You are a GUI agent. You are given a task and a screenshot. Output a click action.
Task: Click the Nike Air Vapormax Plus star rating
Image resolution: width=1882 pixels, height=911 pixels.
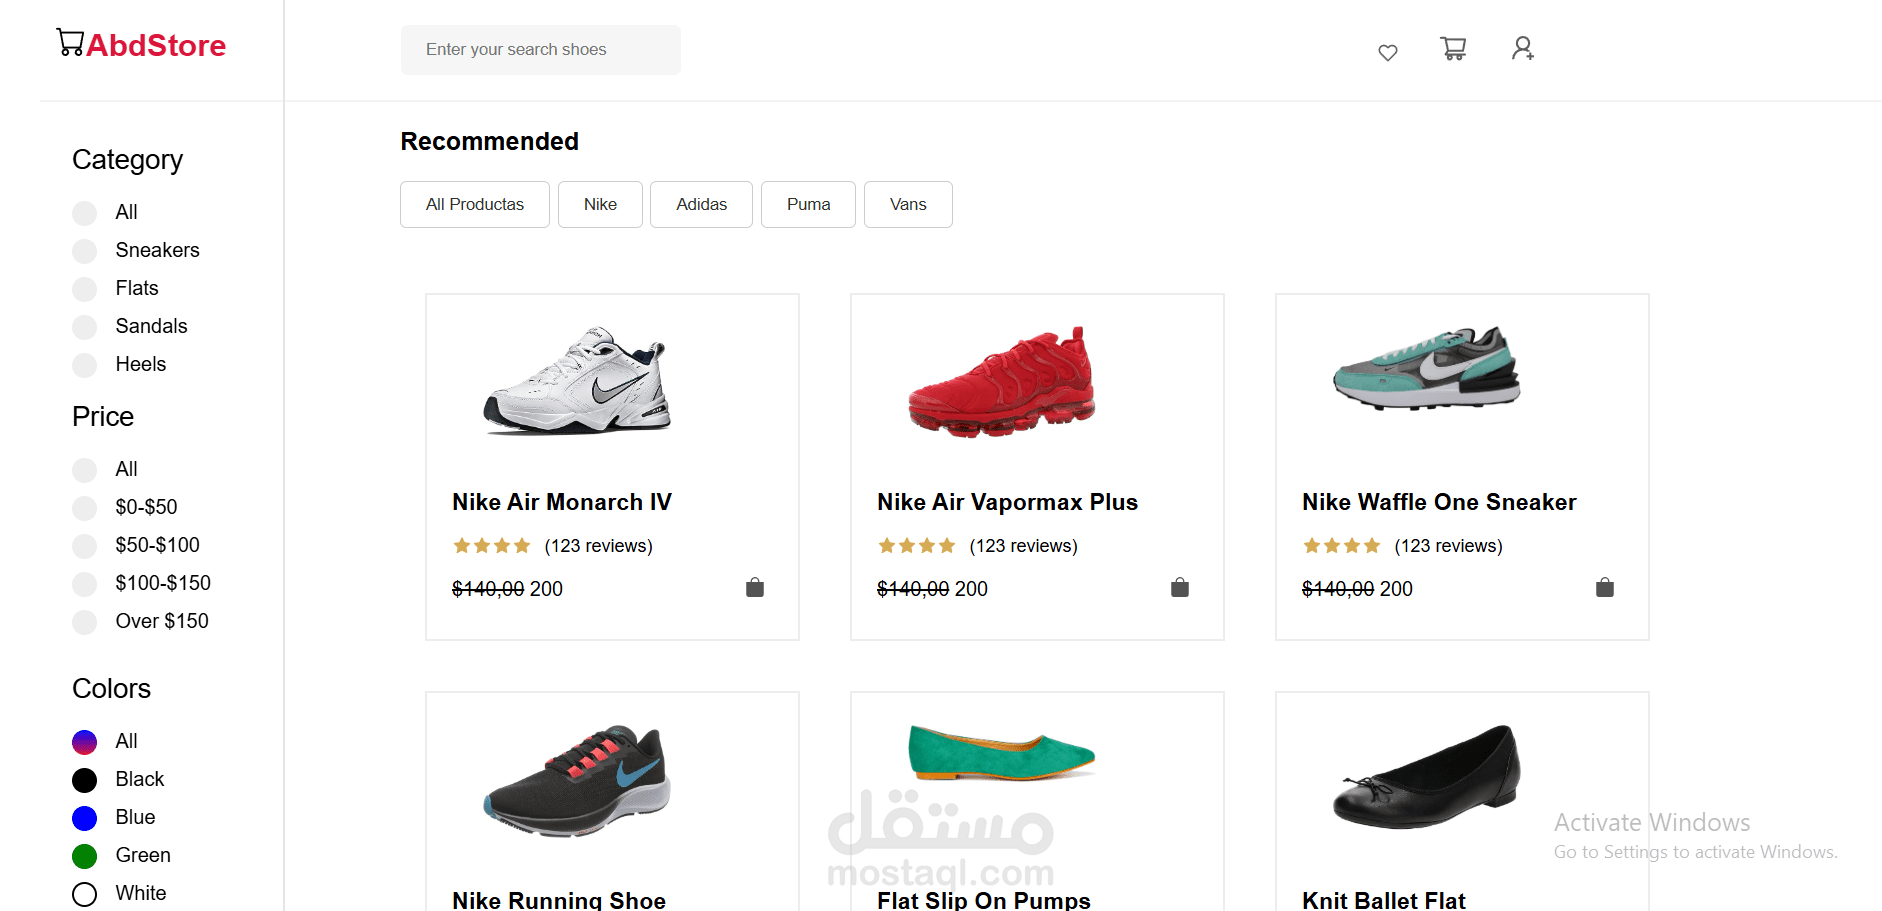916,546
